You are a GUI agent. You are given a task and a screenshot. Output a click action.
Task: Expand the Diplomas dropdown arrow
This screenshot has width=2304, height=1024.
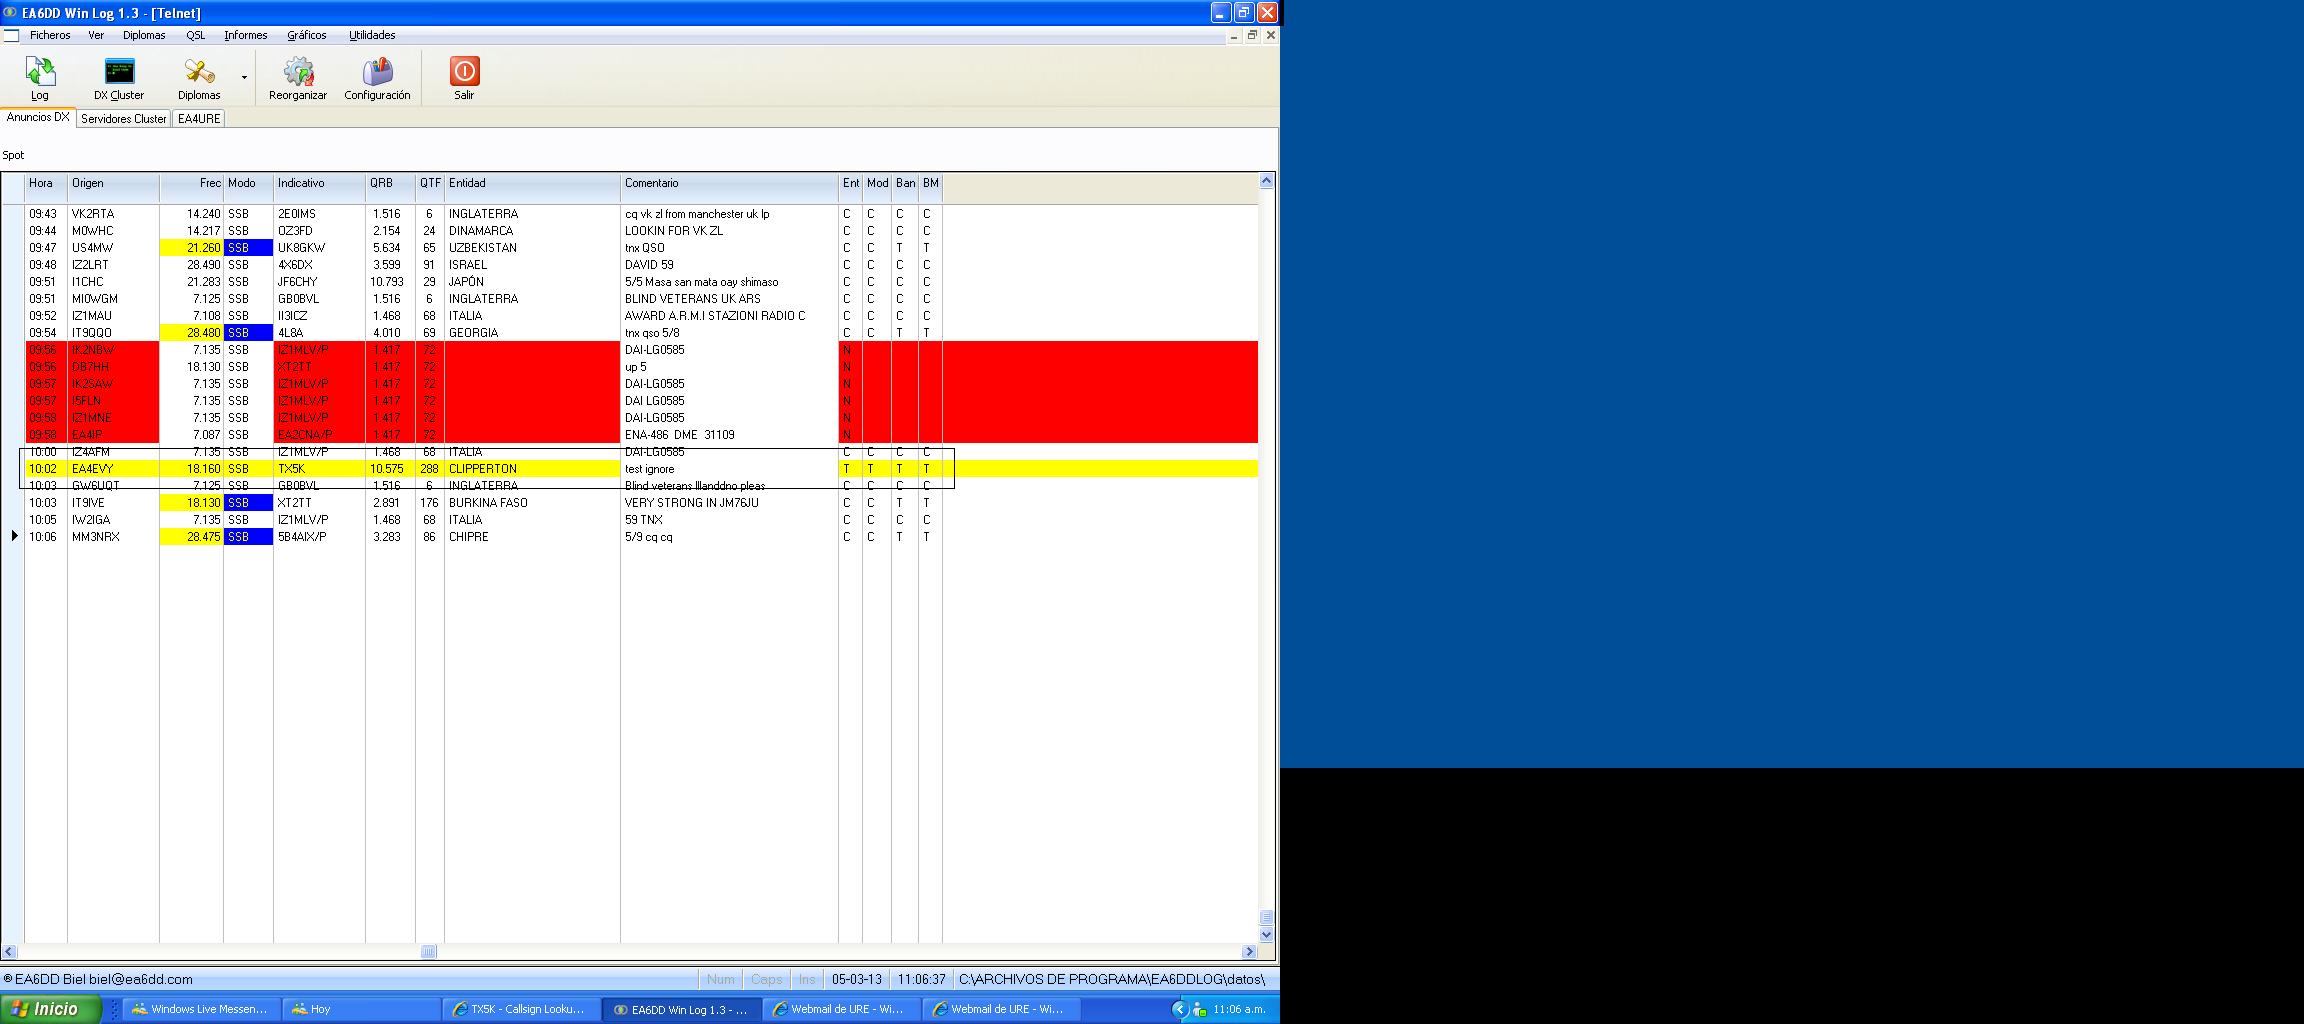pos(244,78)
